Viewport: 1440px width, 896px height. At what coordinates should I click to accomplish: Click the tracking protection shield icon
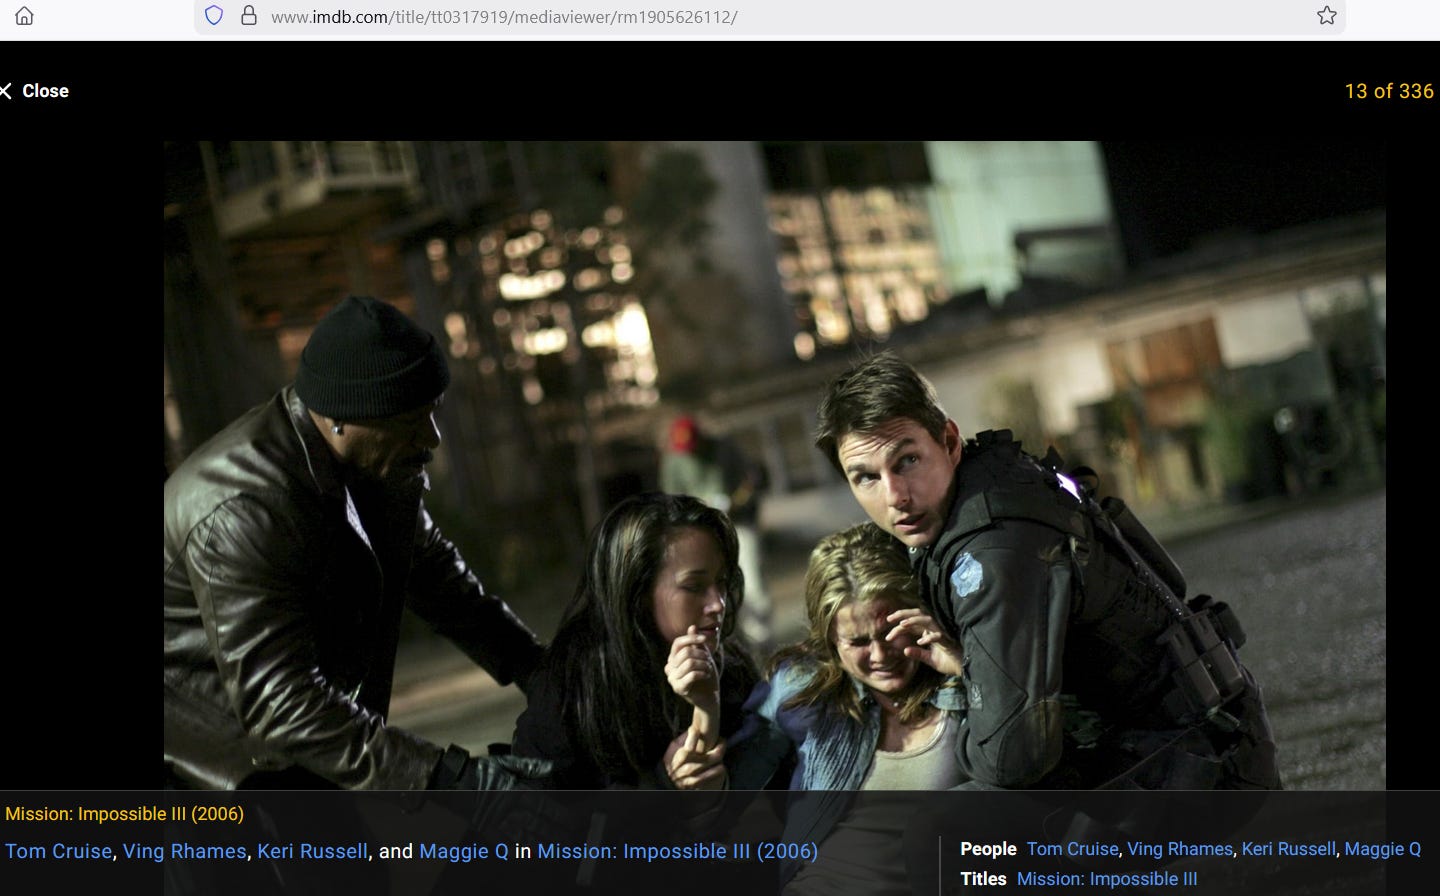[214, 16]
